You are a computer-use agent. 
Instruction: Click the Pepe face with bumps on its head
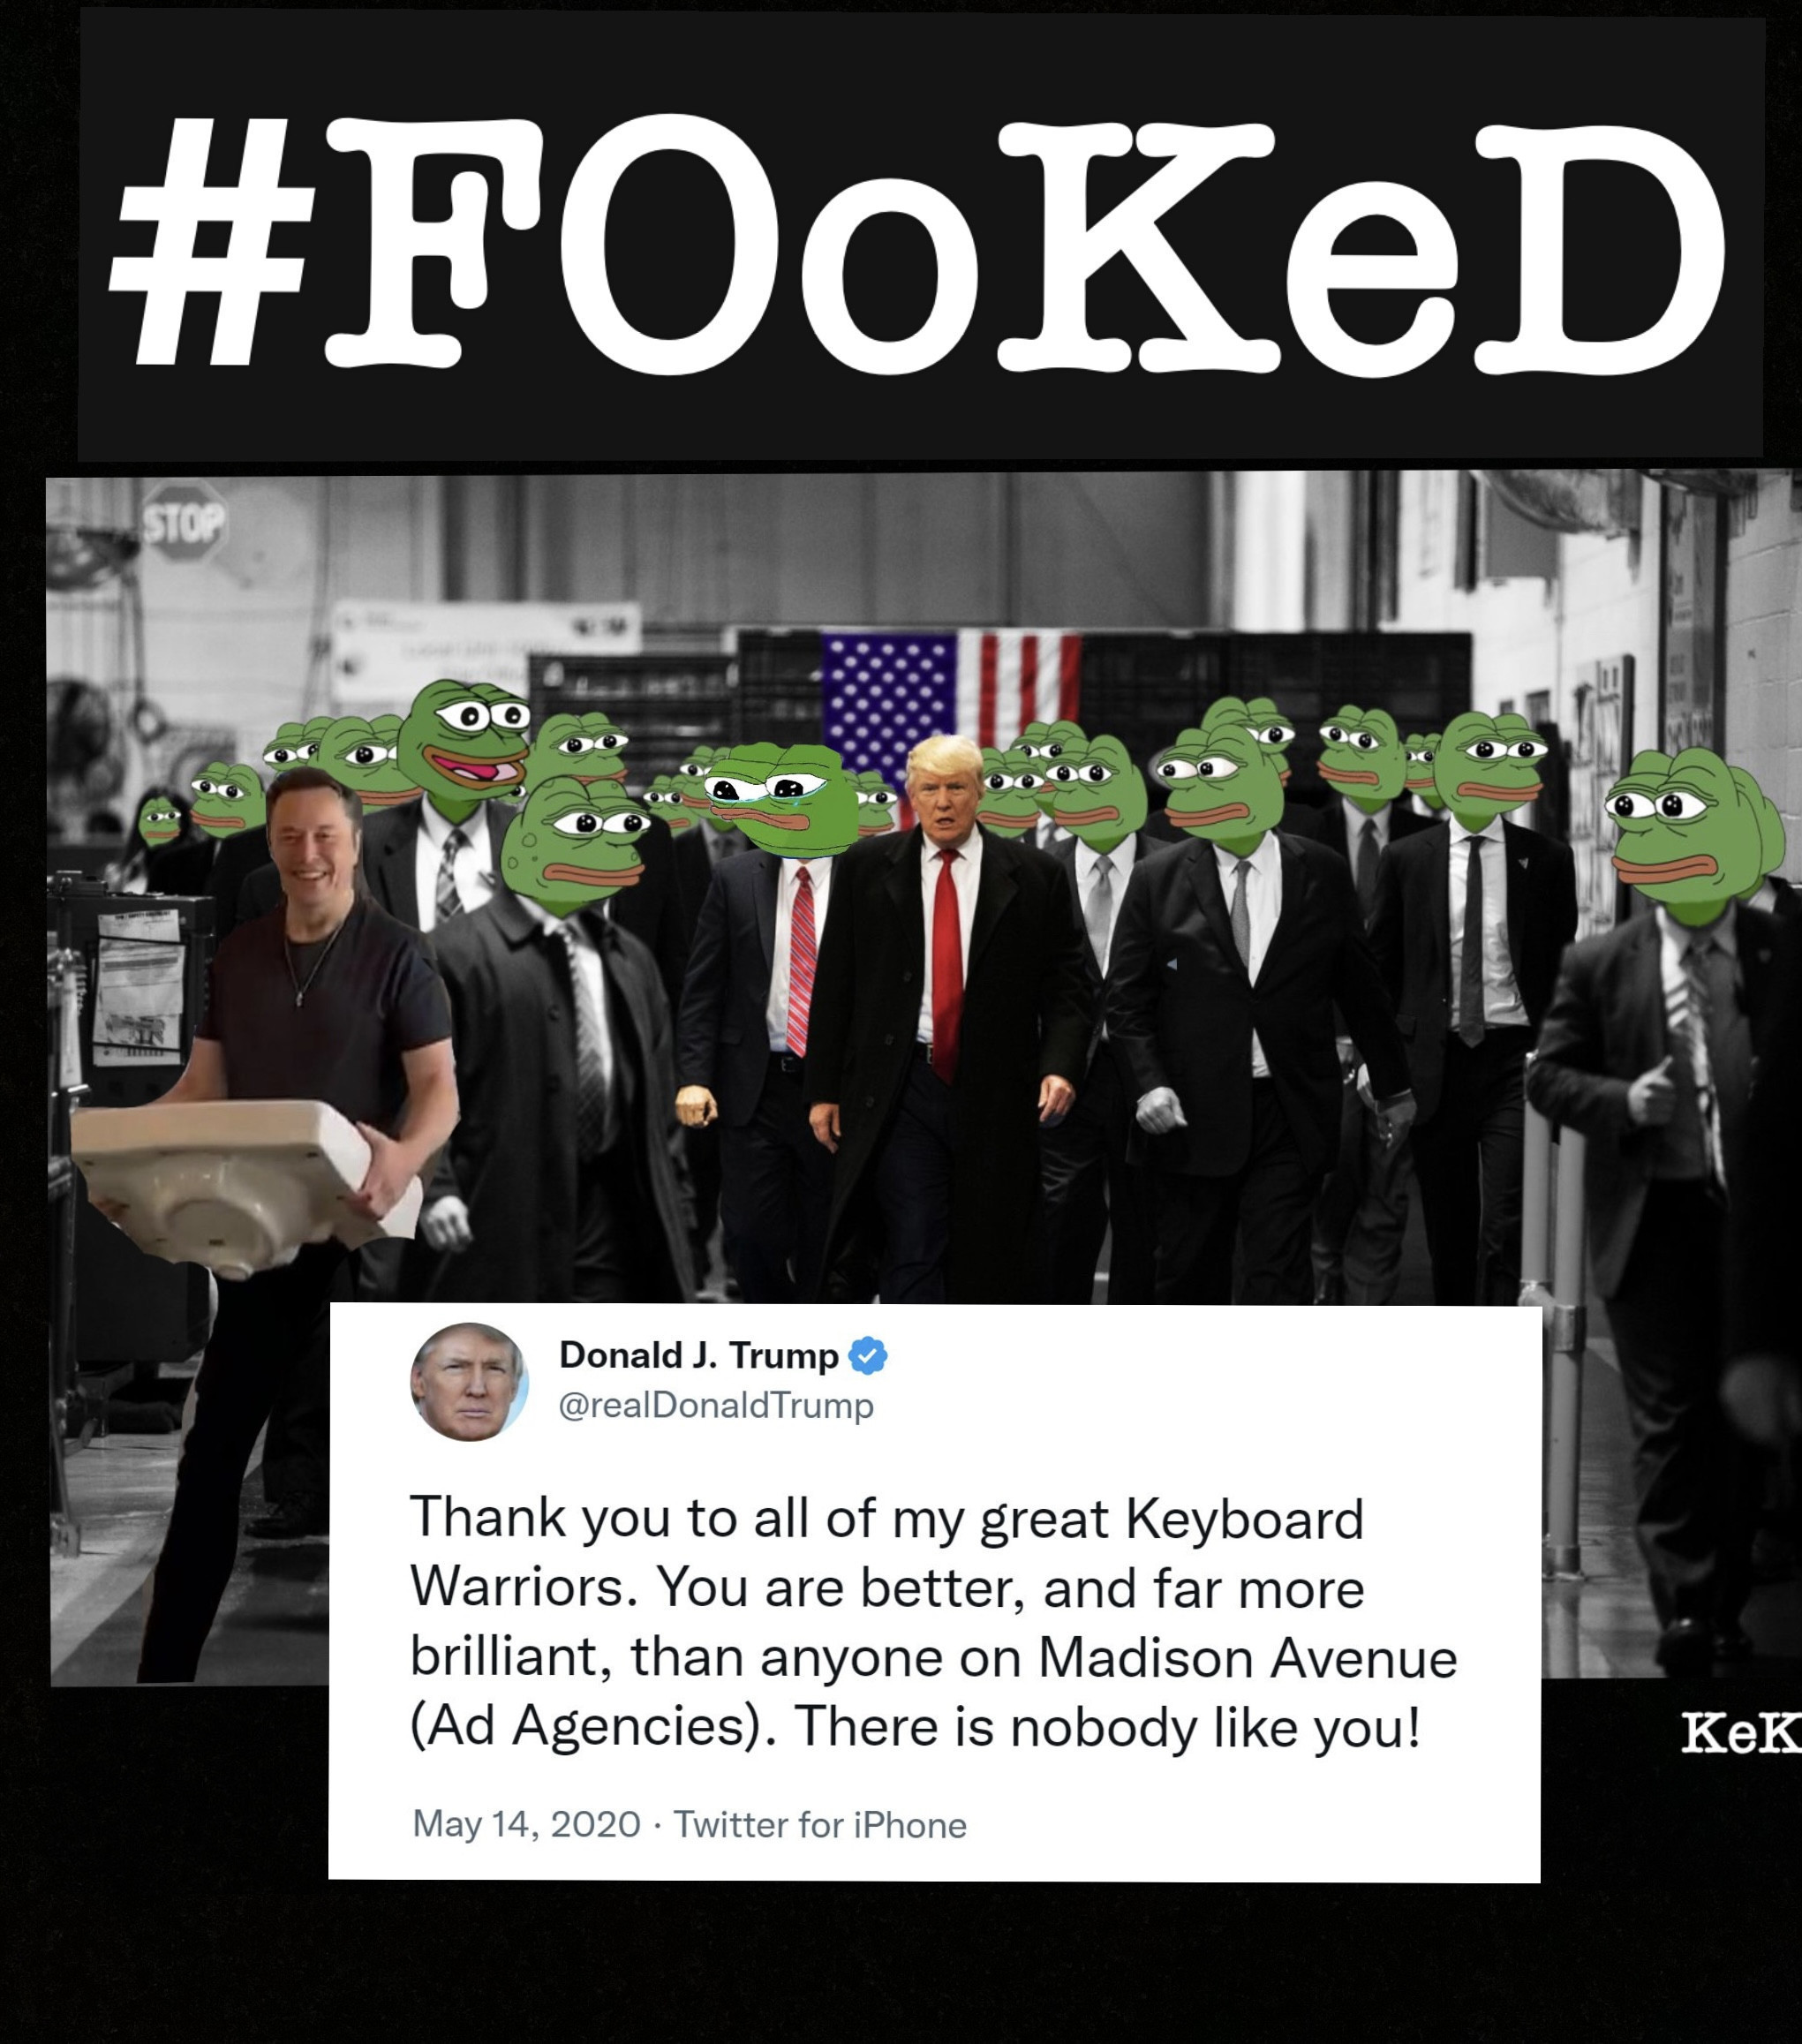(x=572, y=846)
